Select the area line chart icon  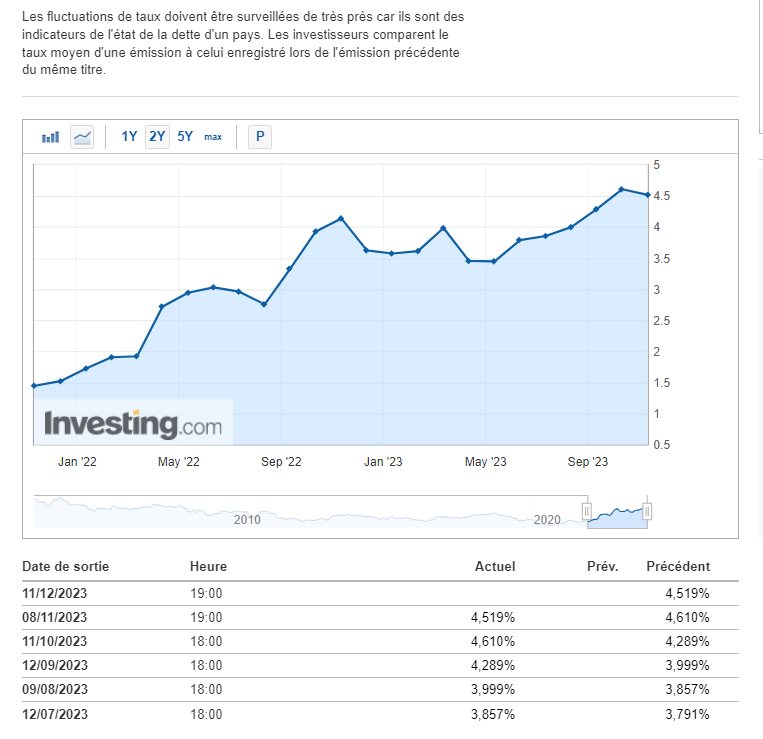pyautogui.click(x=82, y=137)
